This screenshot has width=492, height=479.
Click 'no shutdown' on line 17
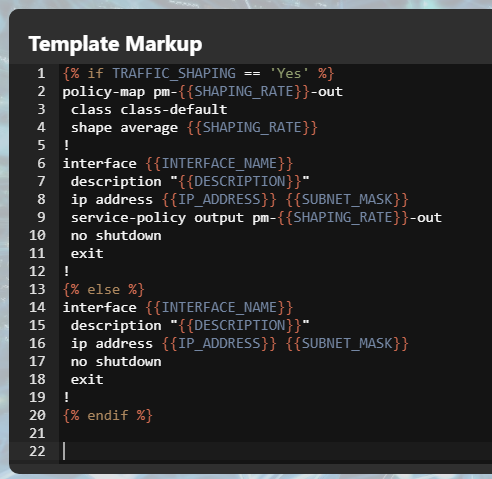coord(116,362)
